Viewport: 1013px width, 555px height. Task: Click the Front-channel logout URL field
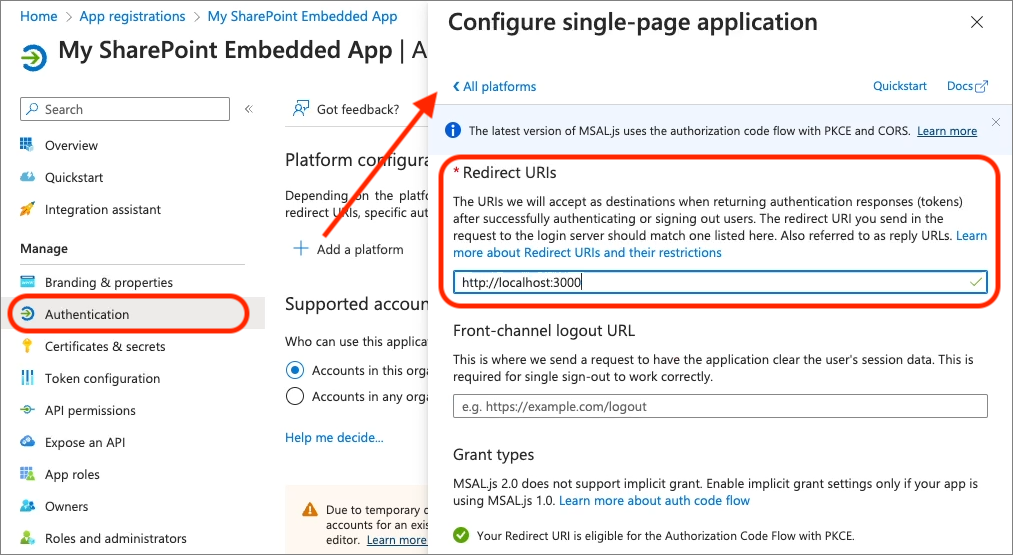point(720,406)
